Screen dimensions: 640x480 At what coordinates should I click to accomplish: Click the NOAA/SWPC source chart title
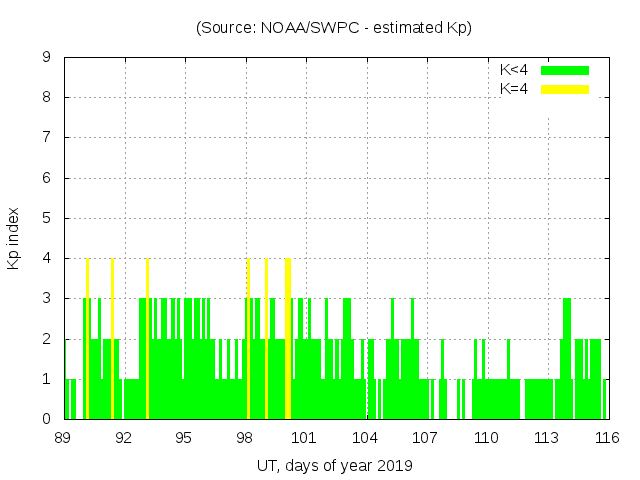click(x=333, y=28)
